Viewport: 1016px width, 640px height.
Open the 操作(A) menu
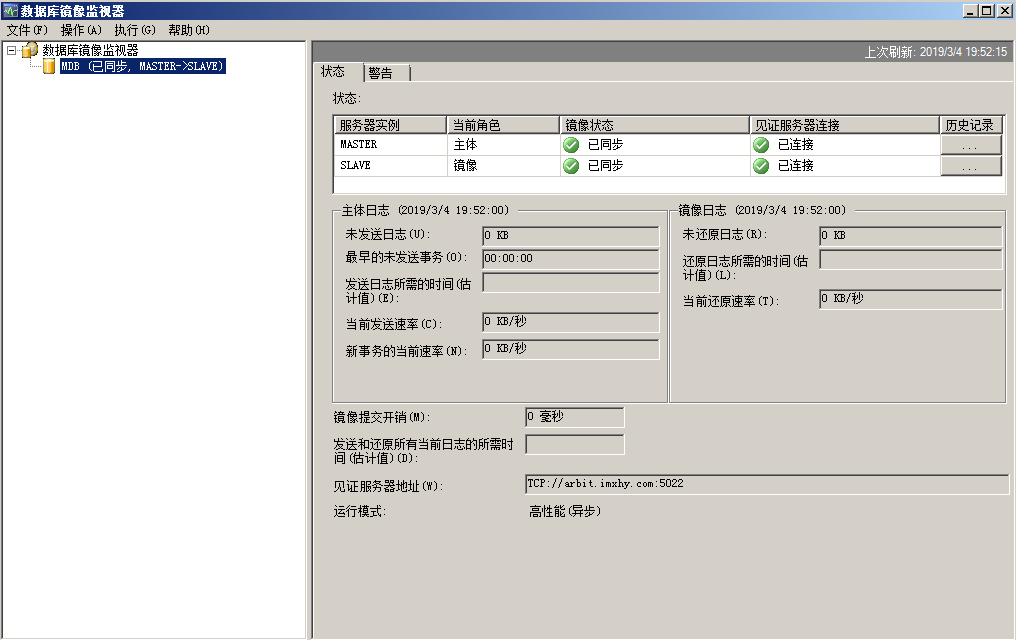81,30
